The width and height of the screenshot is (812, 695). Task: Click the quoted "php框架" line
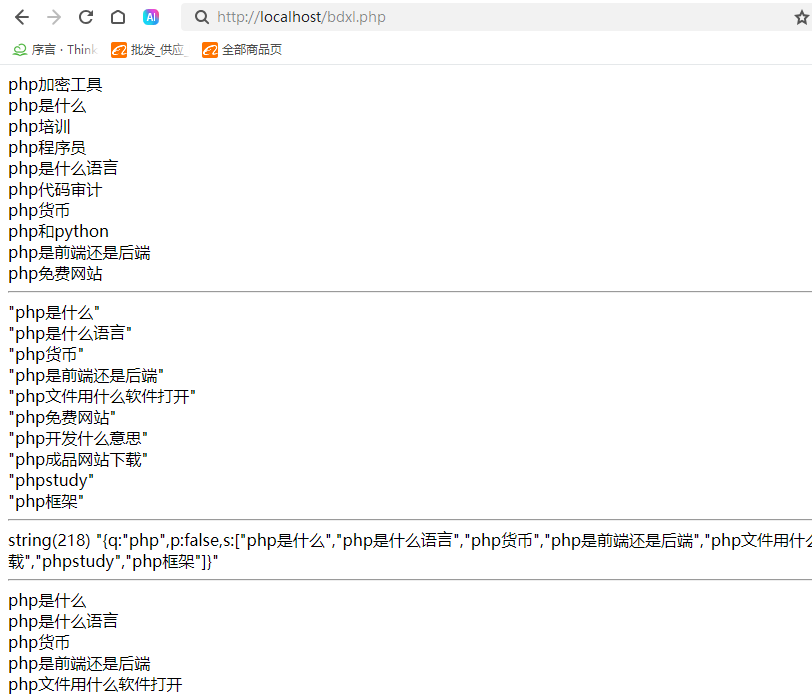46,501
